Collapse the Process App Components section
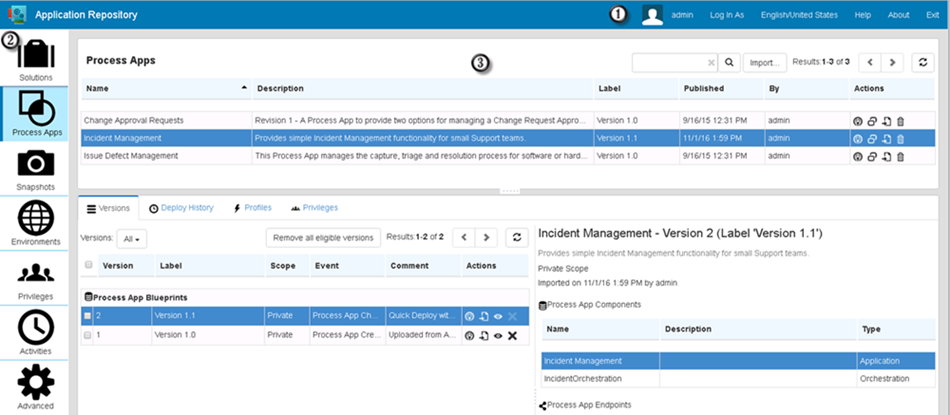 tap(543, 305)
